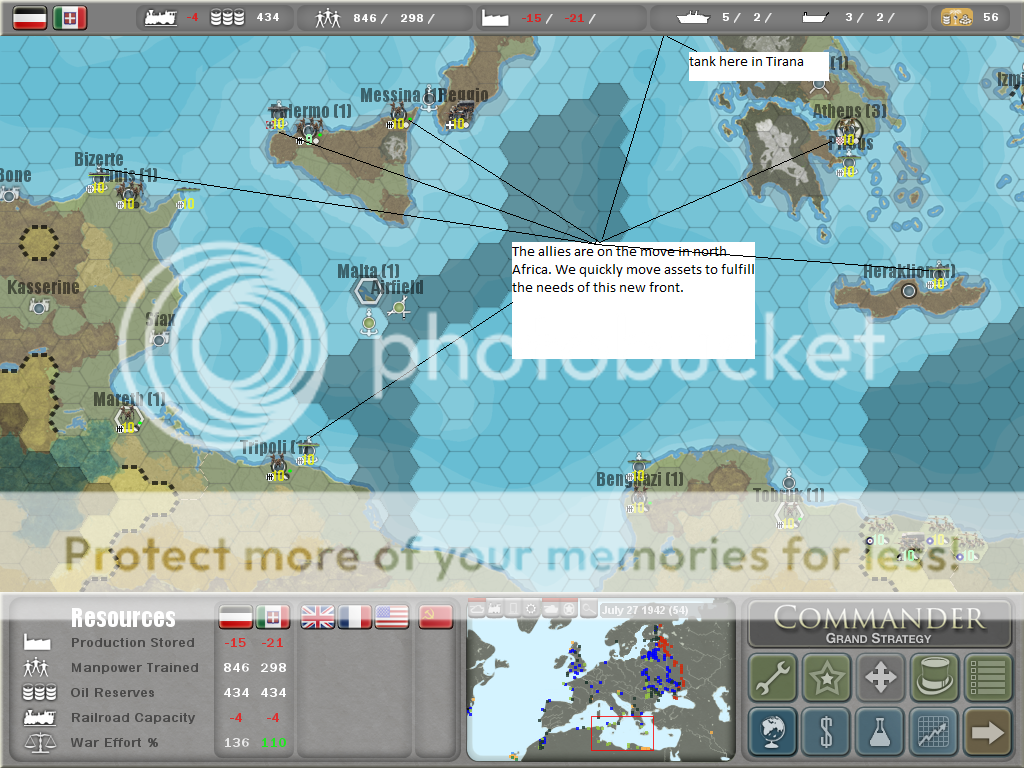Click the German flag in top bar

tap(29, 17)
